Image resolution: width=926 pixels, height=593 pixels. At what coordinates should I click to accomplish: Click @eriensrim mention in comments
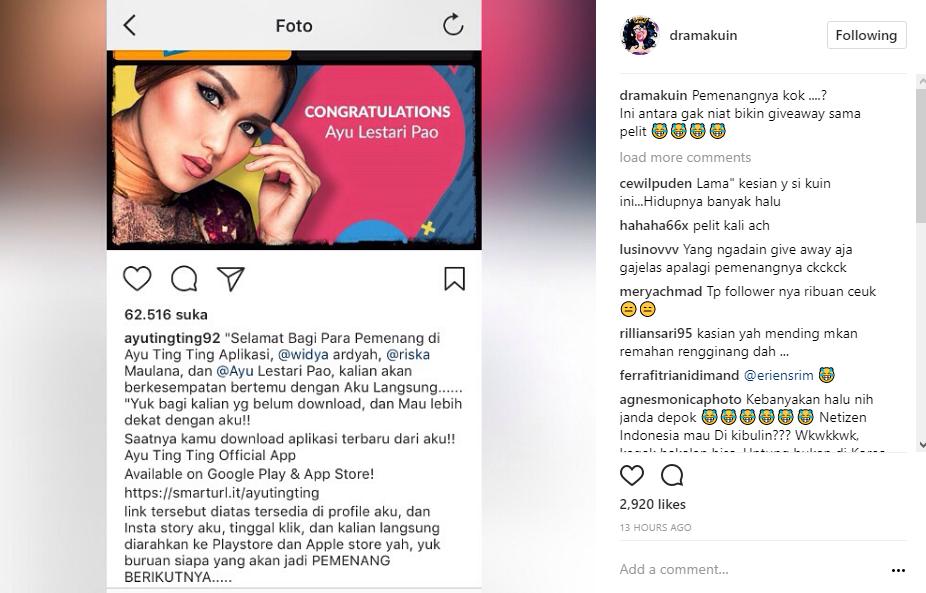point(778,375)
